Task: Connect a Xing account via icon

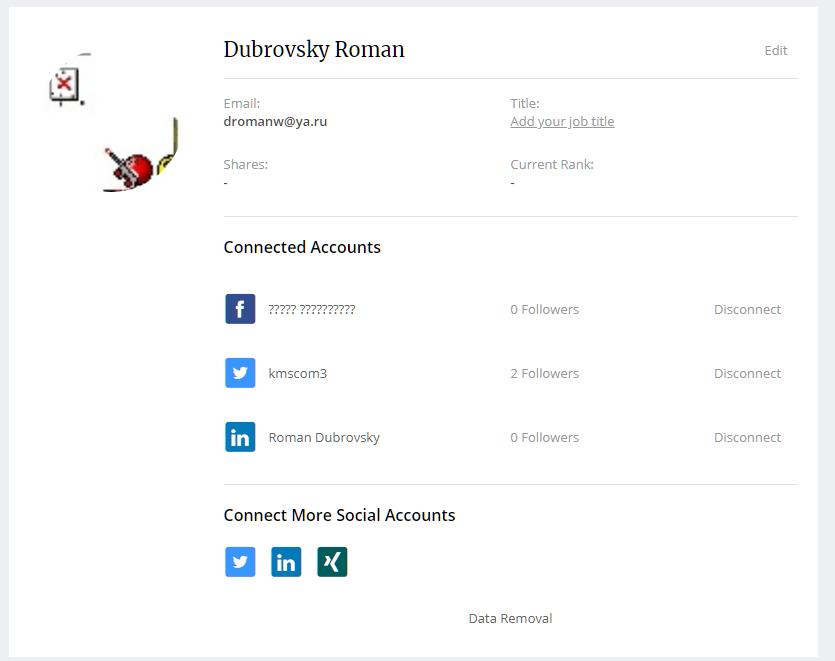Action: 332,562
